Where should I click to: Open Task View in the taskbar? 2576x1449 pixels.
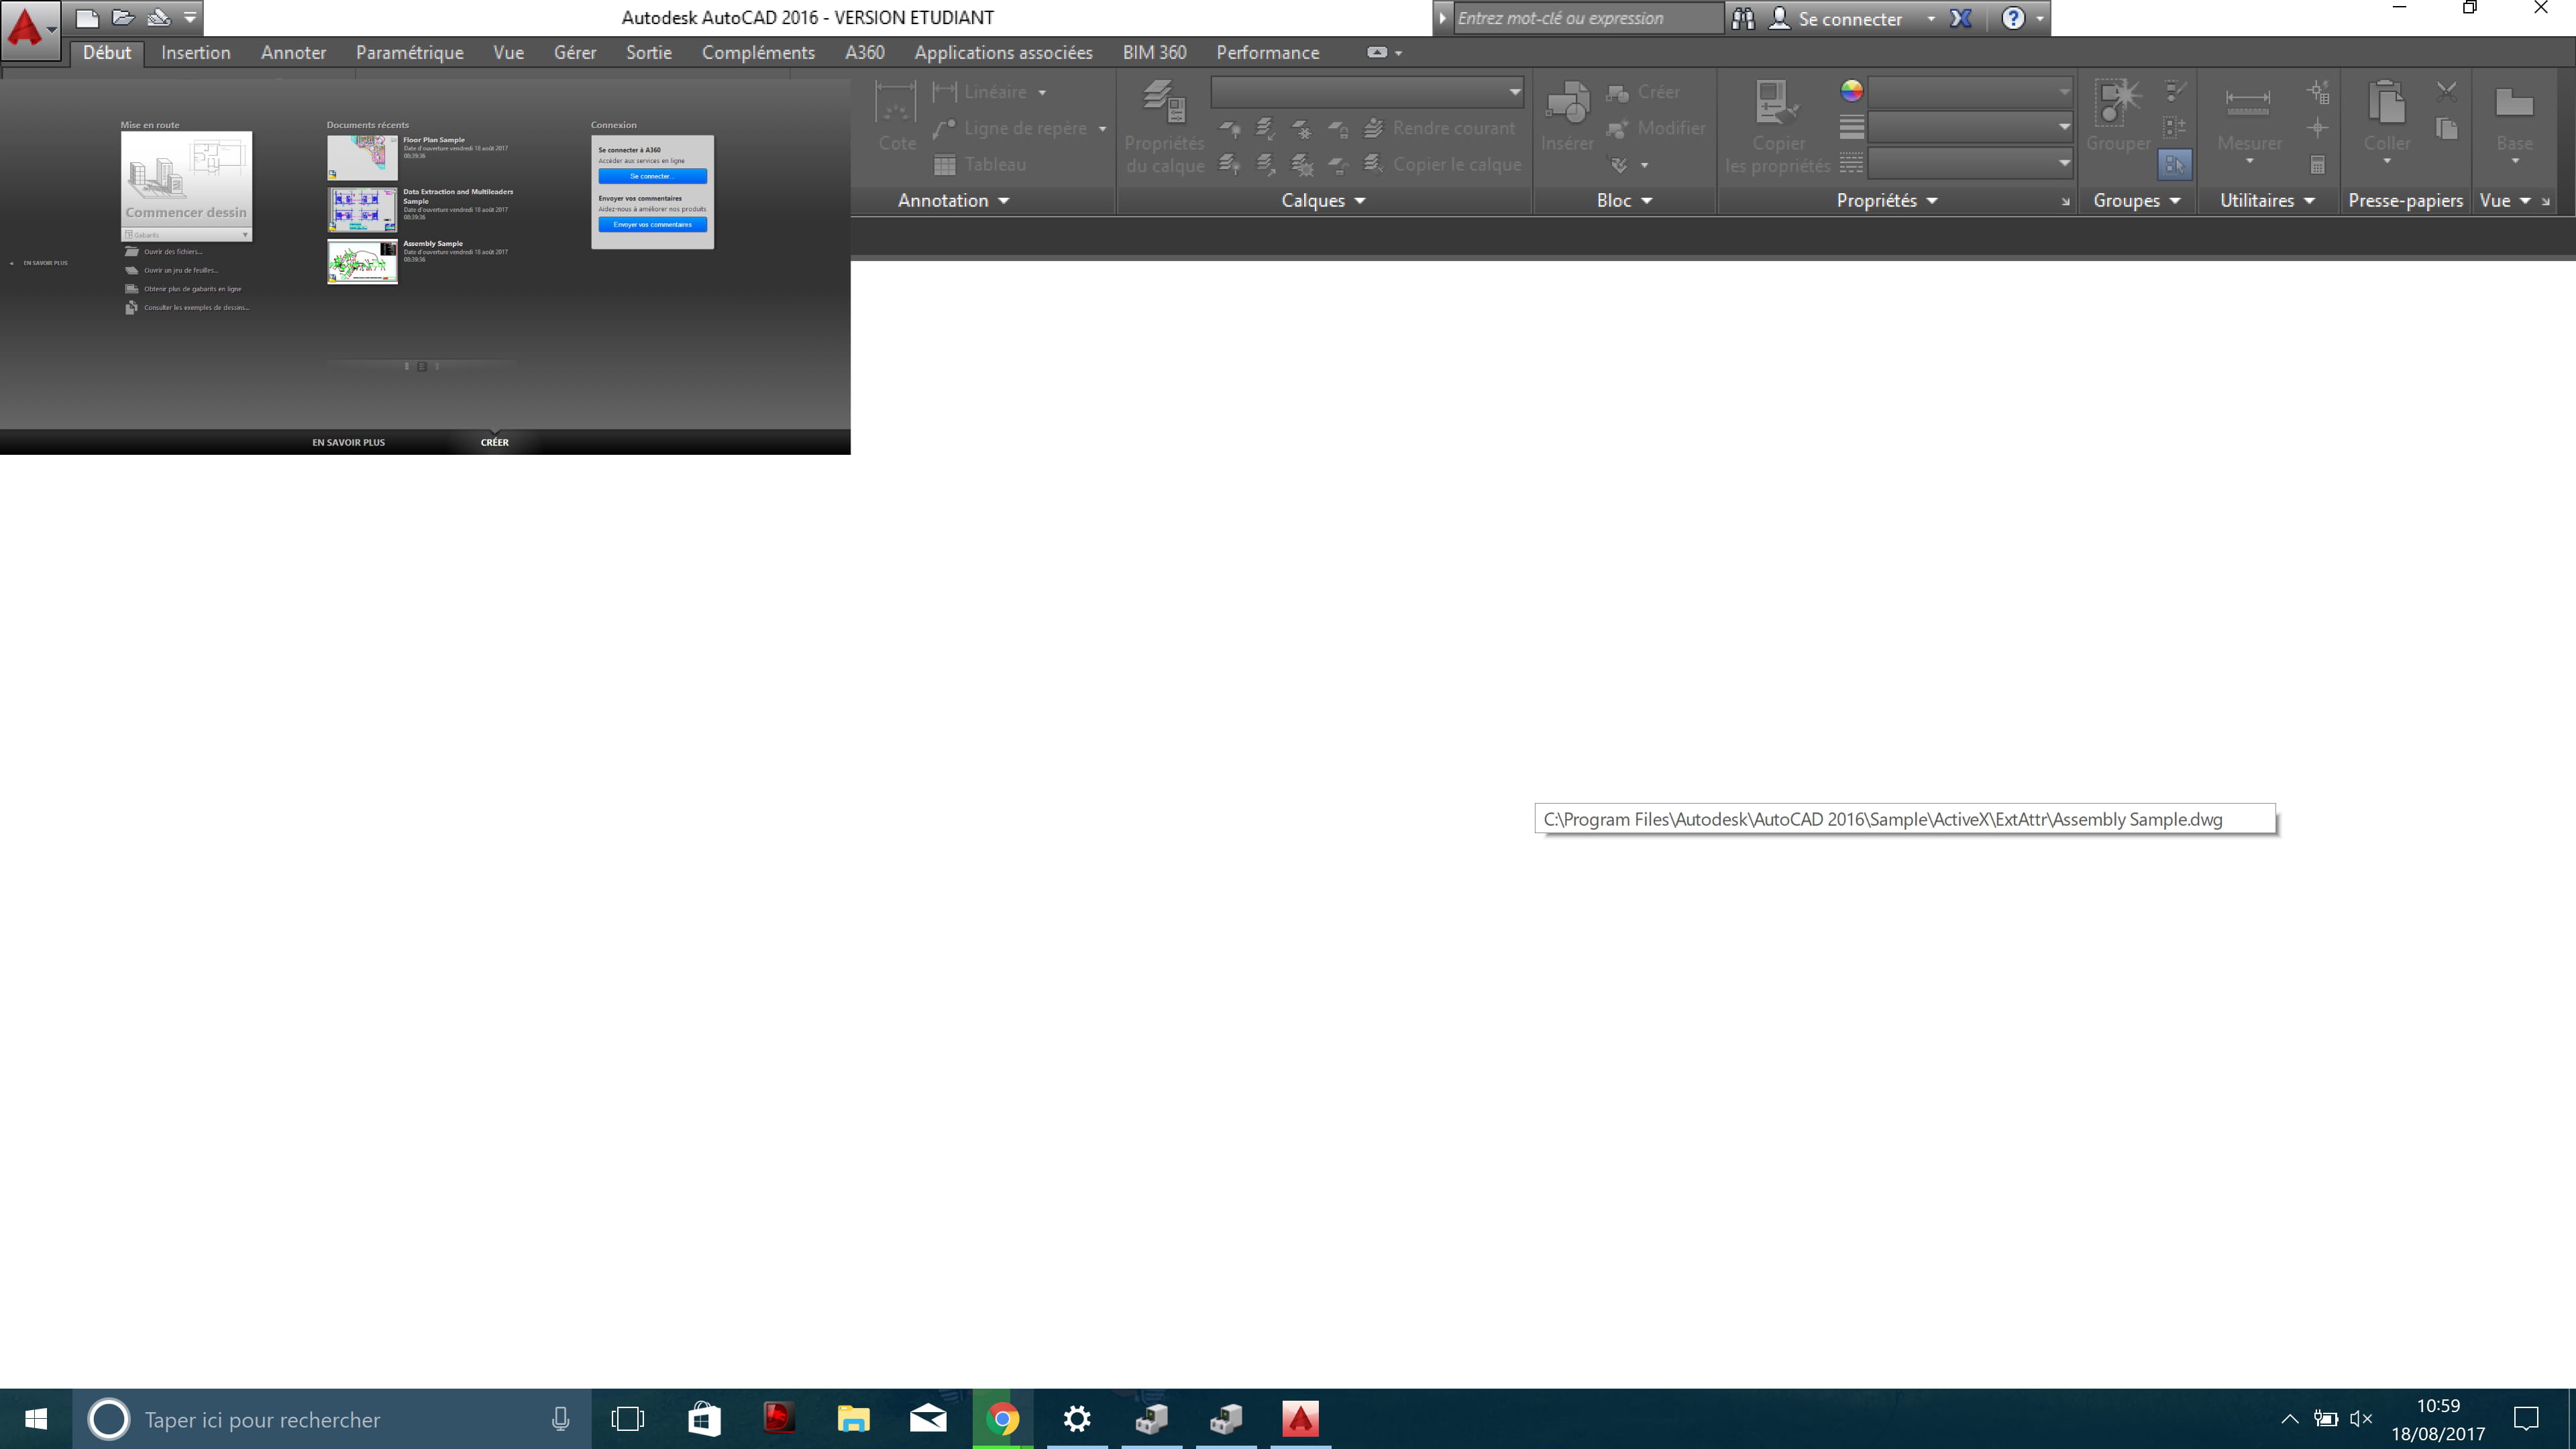628,1419
